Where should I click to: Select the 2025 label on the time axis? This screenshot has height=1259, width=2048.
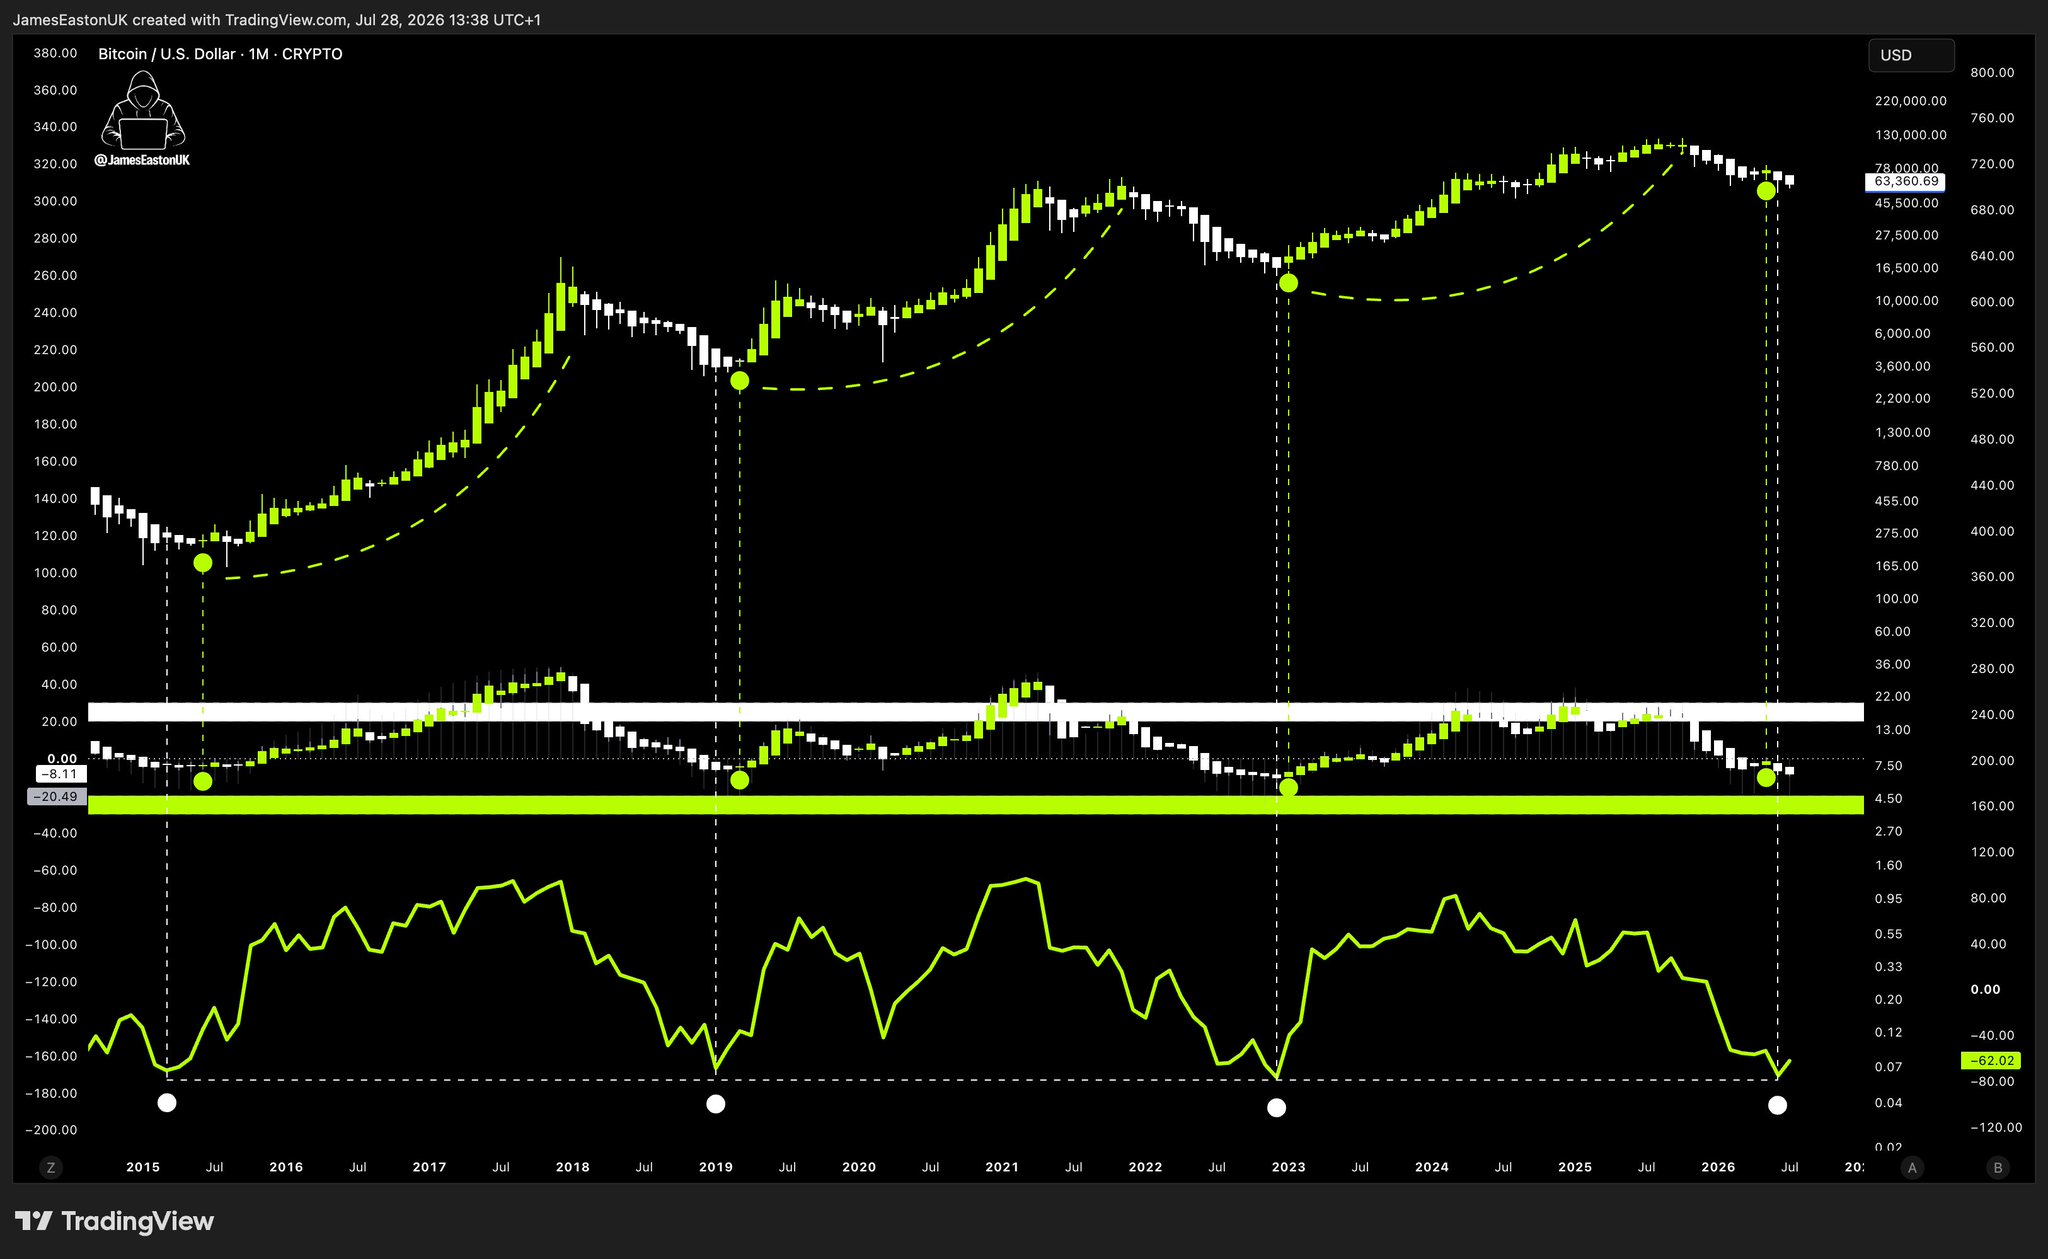1575,1167
